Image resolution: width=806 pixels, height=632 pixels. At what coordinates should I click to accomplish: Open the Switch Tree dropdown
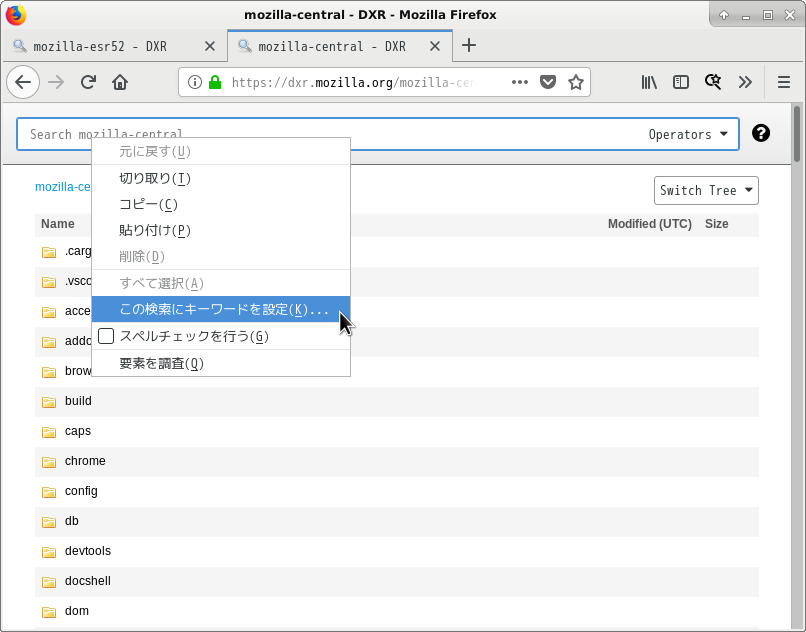pyautogui.click(x=706, y=190)
